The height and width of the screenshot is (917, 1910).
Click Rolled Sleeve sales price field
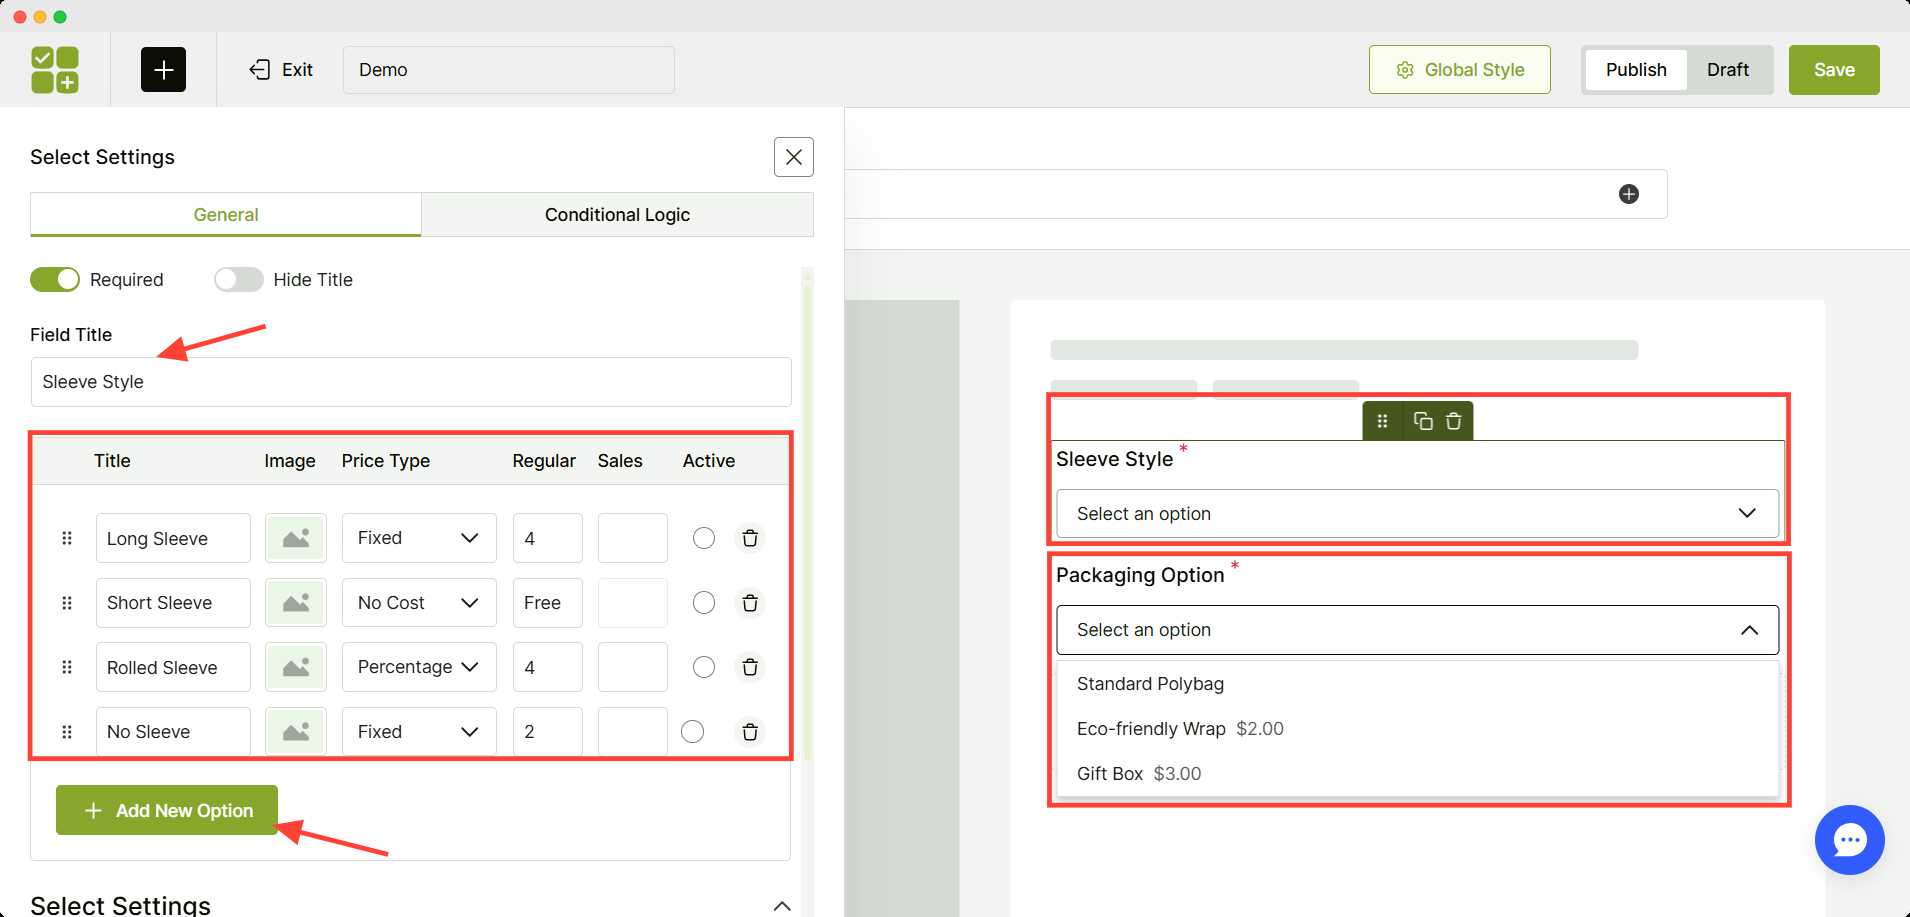[633, 667]
